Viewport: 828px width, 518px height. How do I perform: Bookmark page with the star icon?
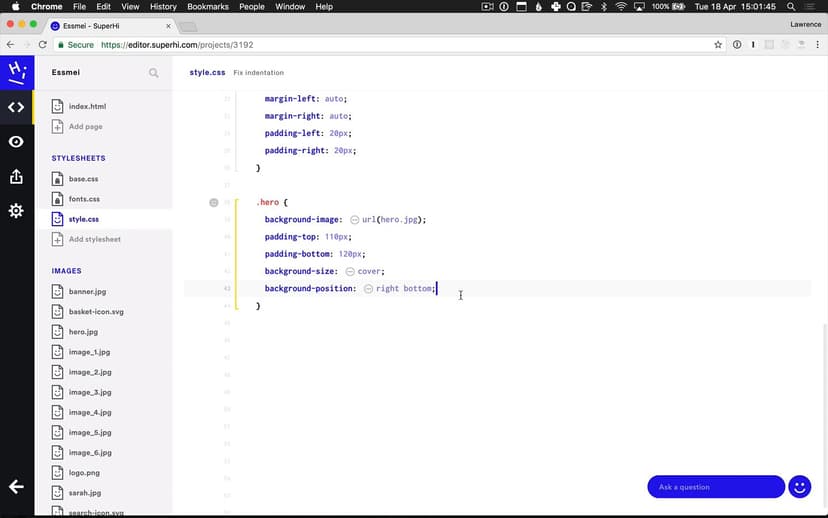(x=718, y=45)
